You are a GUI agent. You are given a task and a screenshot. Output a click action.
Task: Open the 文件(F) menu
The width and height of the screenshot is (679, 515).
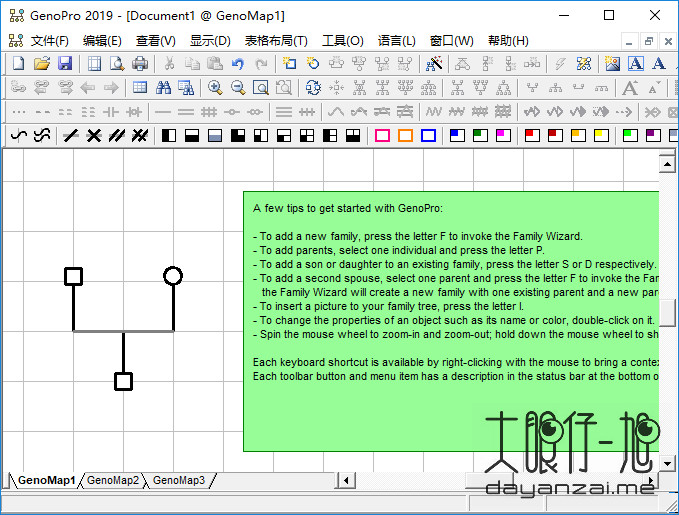(x=50, y=41)
